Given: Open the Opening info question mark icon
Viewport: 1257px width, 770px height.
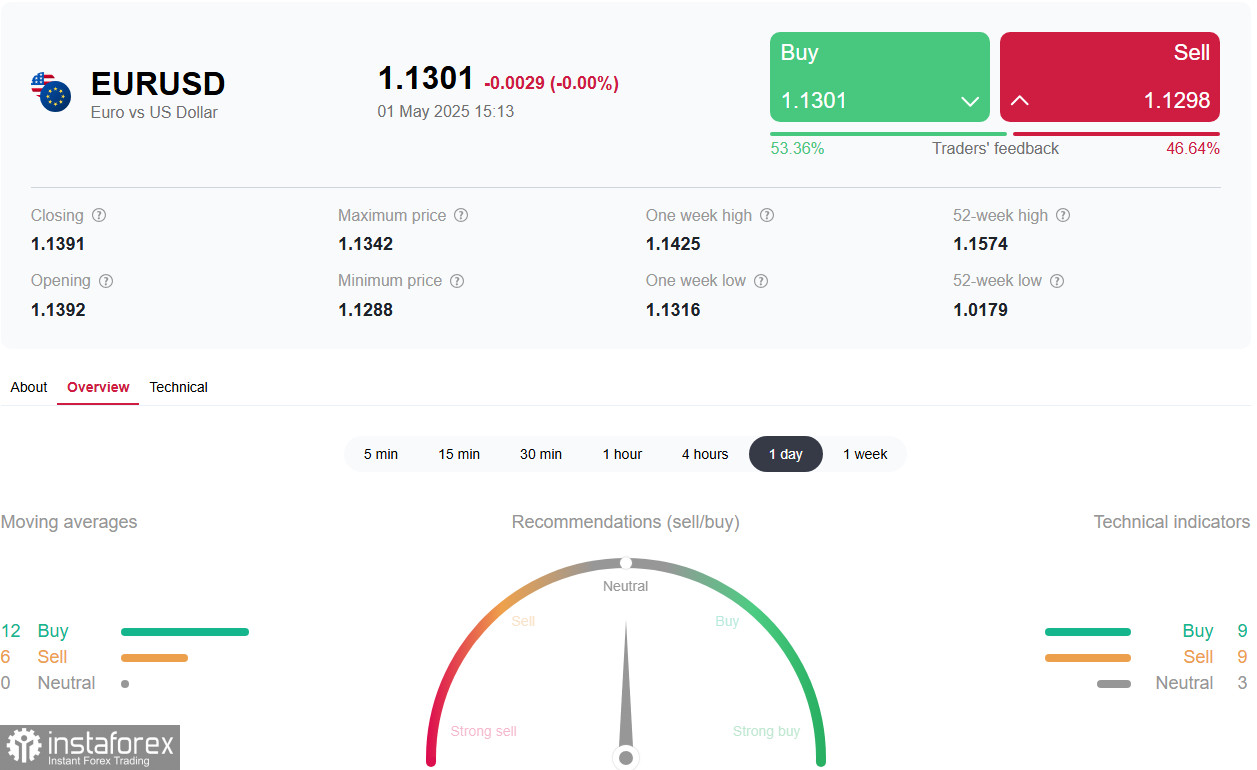Looking at the screenshot, I should [x=106, y=281].
